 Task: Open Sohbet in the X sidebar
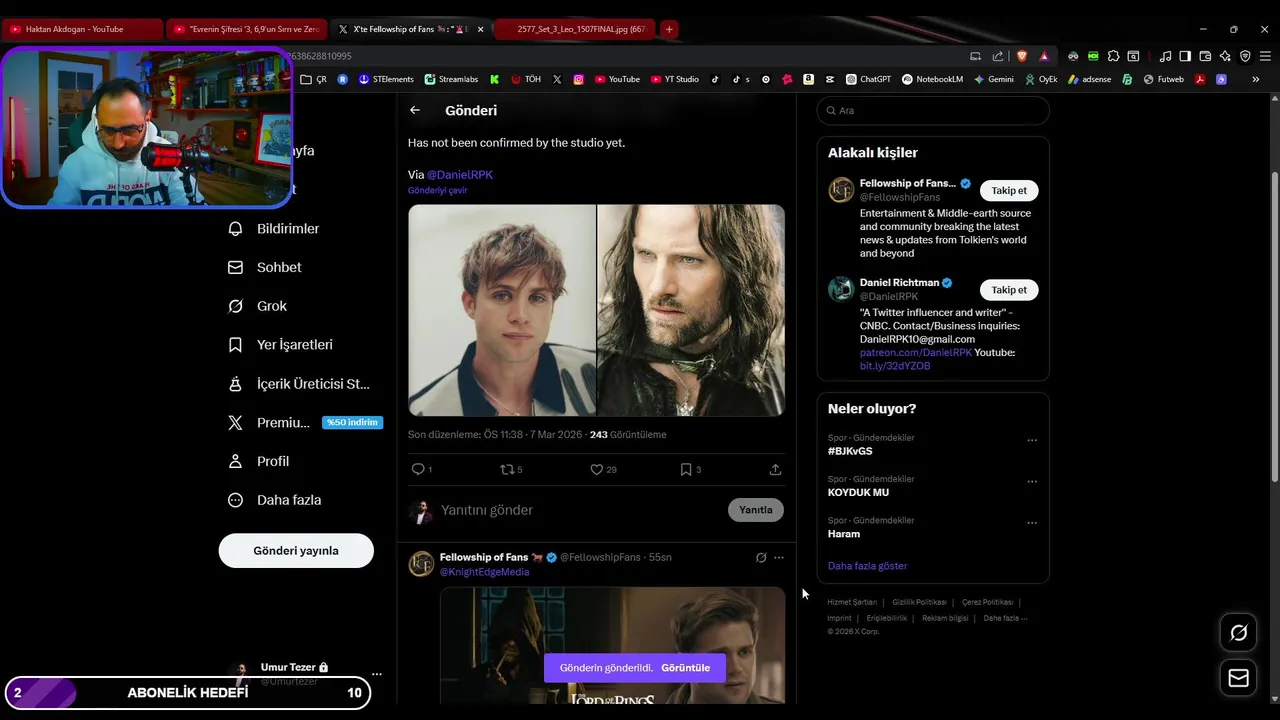pyautogui.click(x=265, y=268)
